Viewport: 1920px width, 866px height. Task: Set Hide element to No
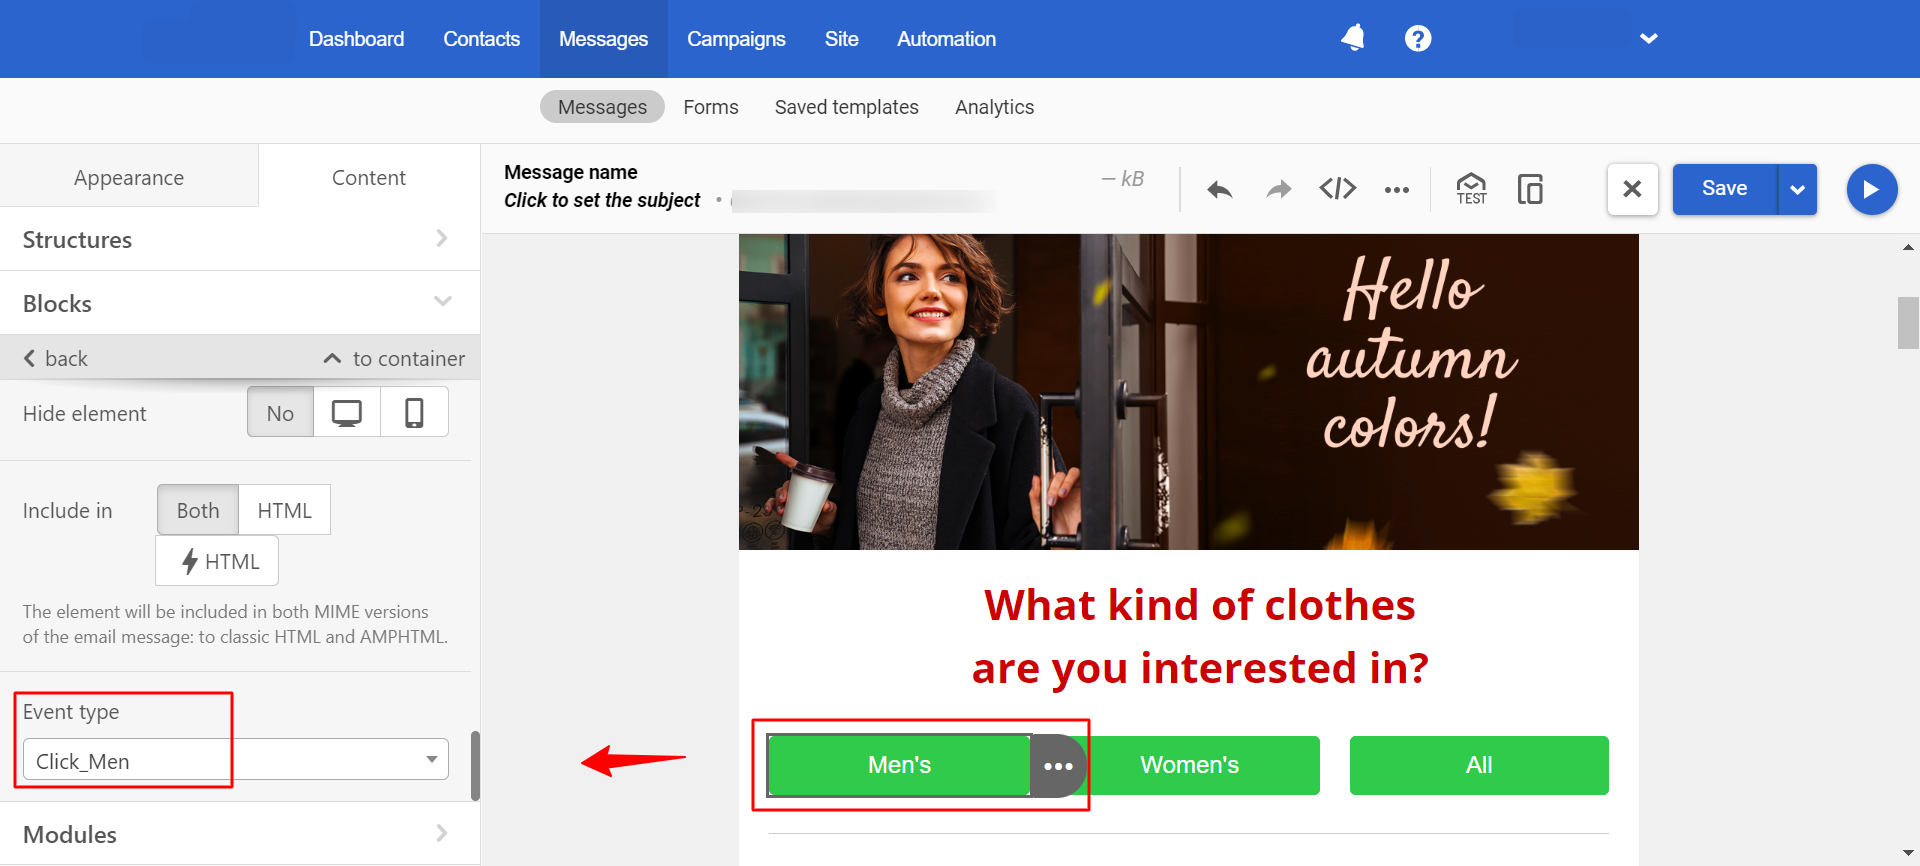tap(280, 412)
